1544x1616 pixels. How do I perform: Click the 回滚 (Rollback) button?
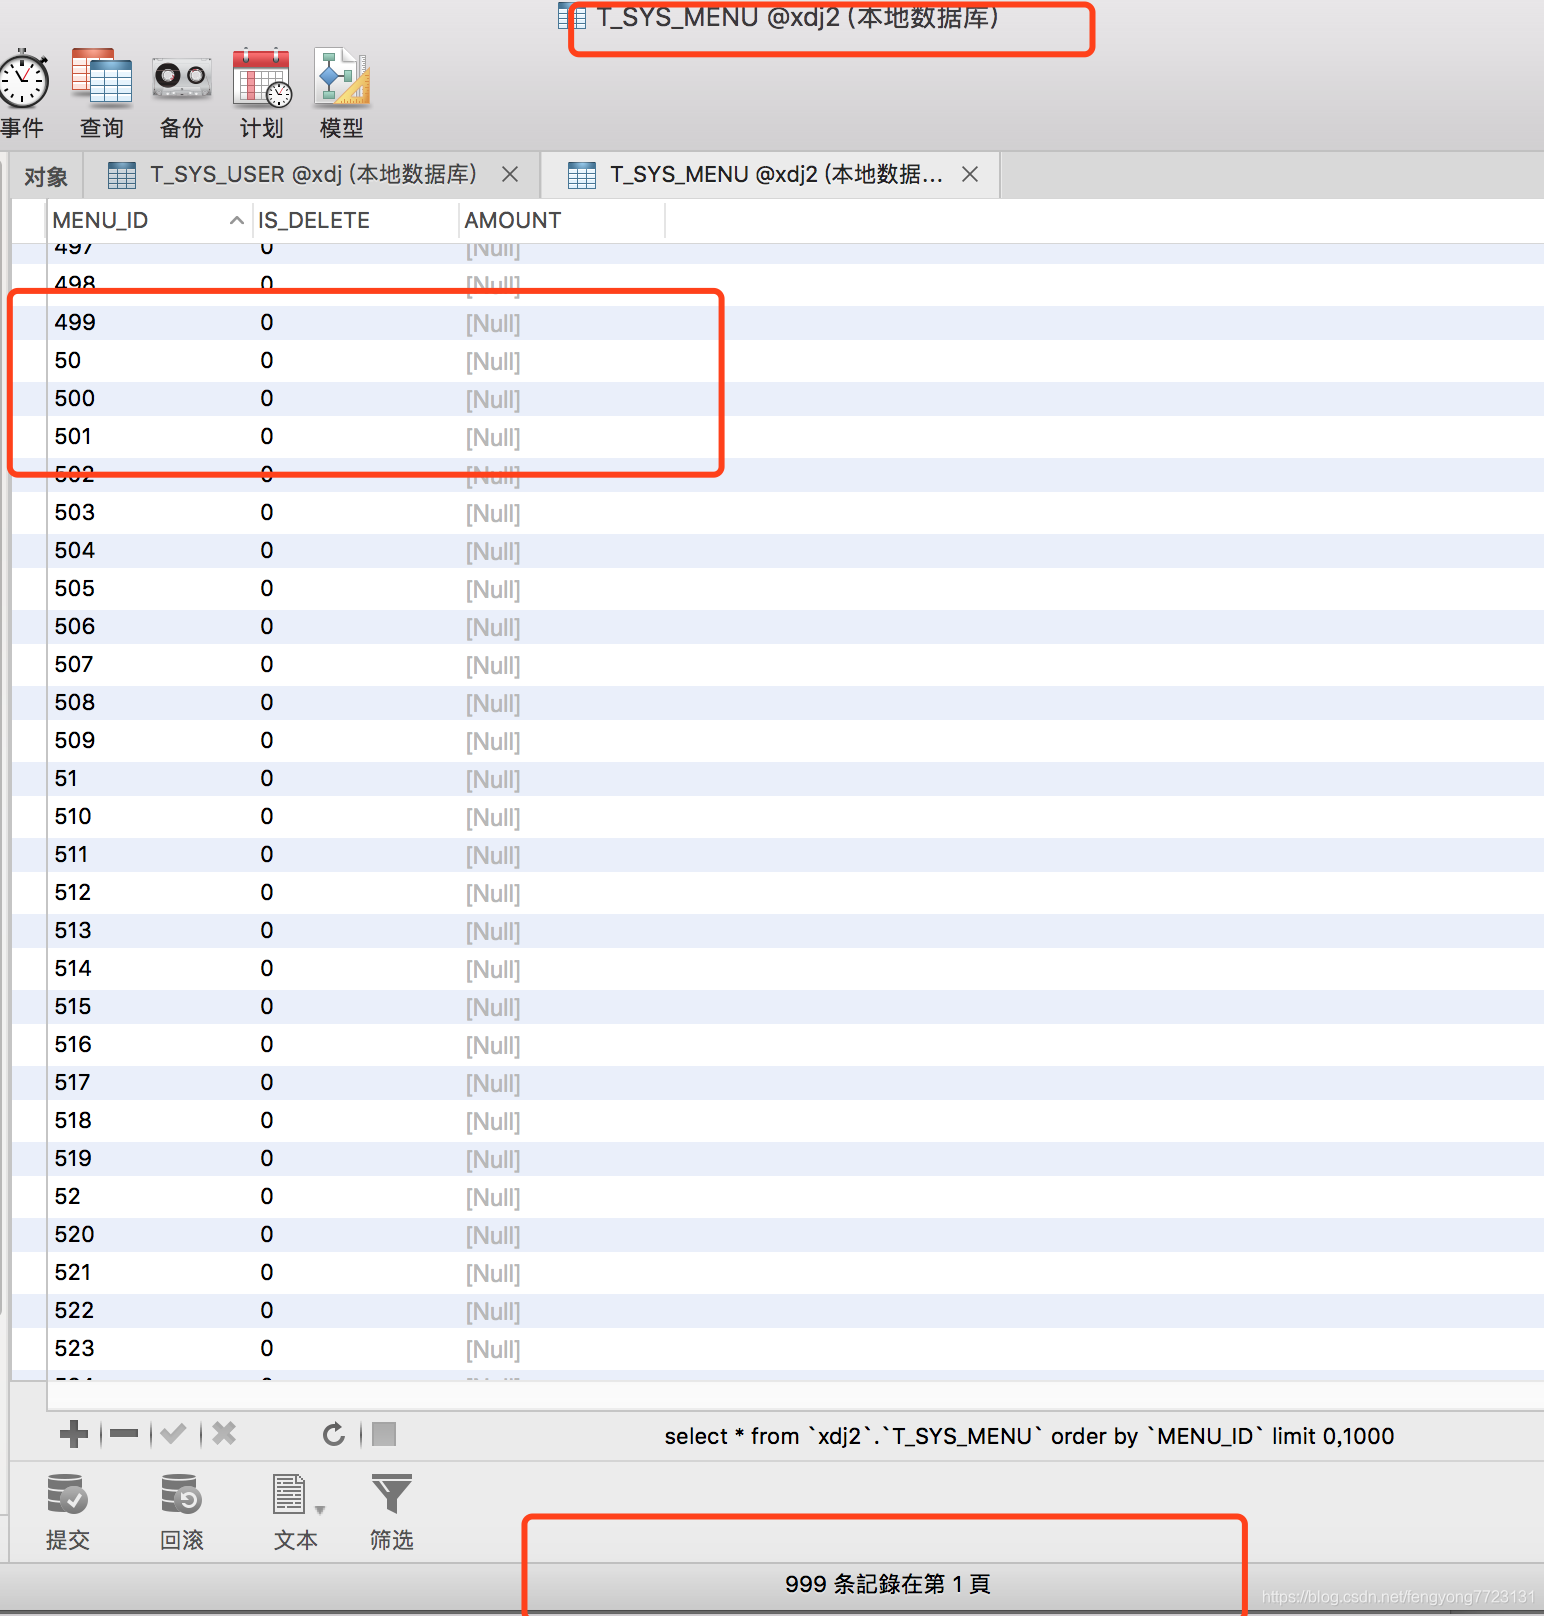click(182, 1511)
